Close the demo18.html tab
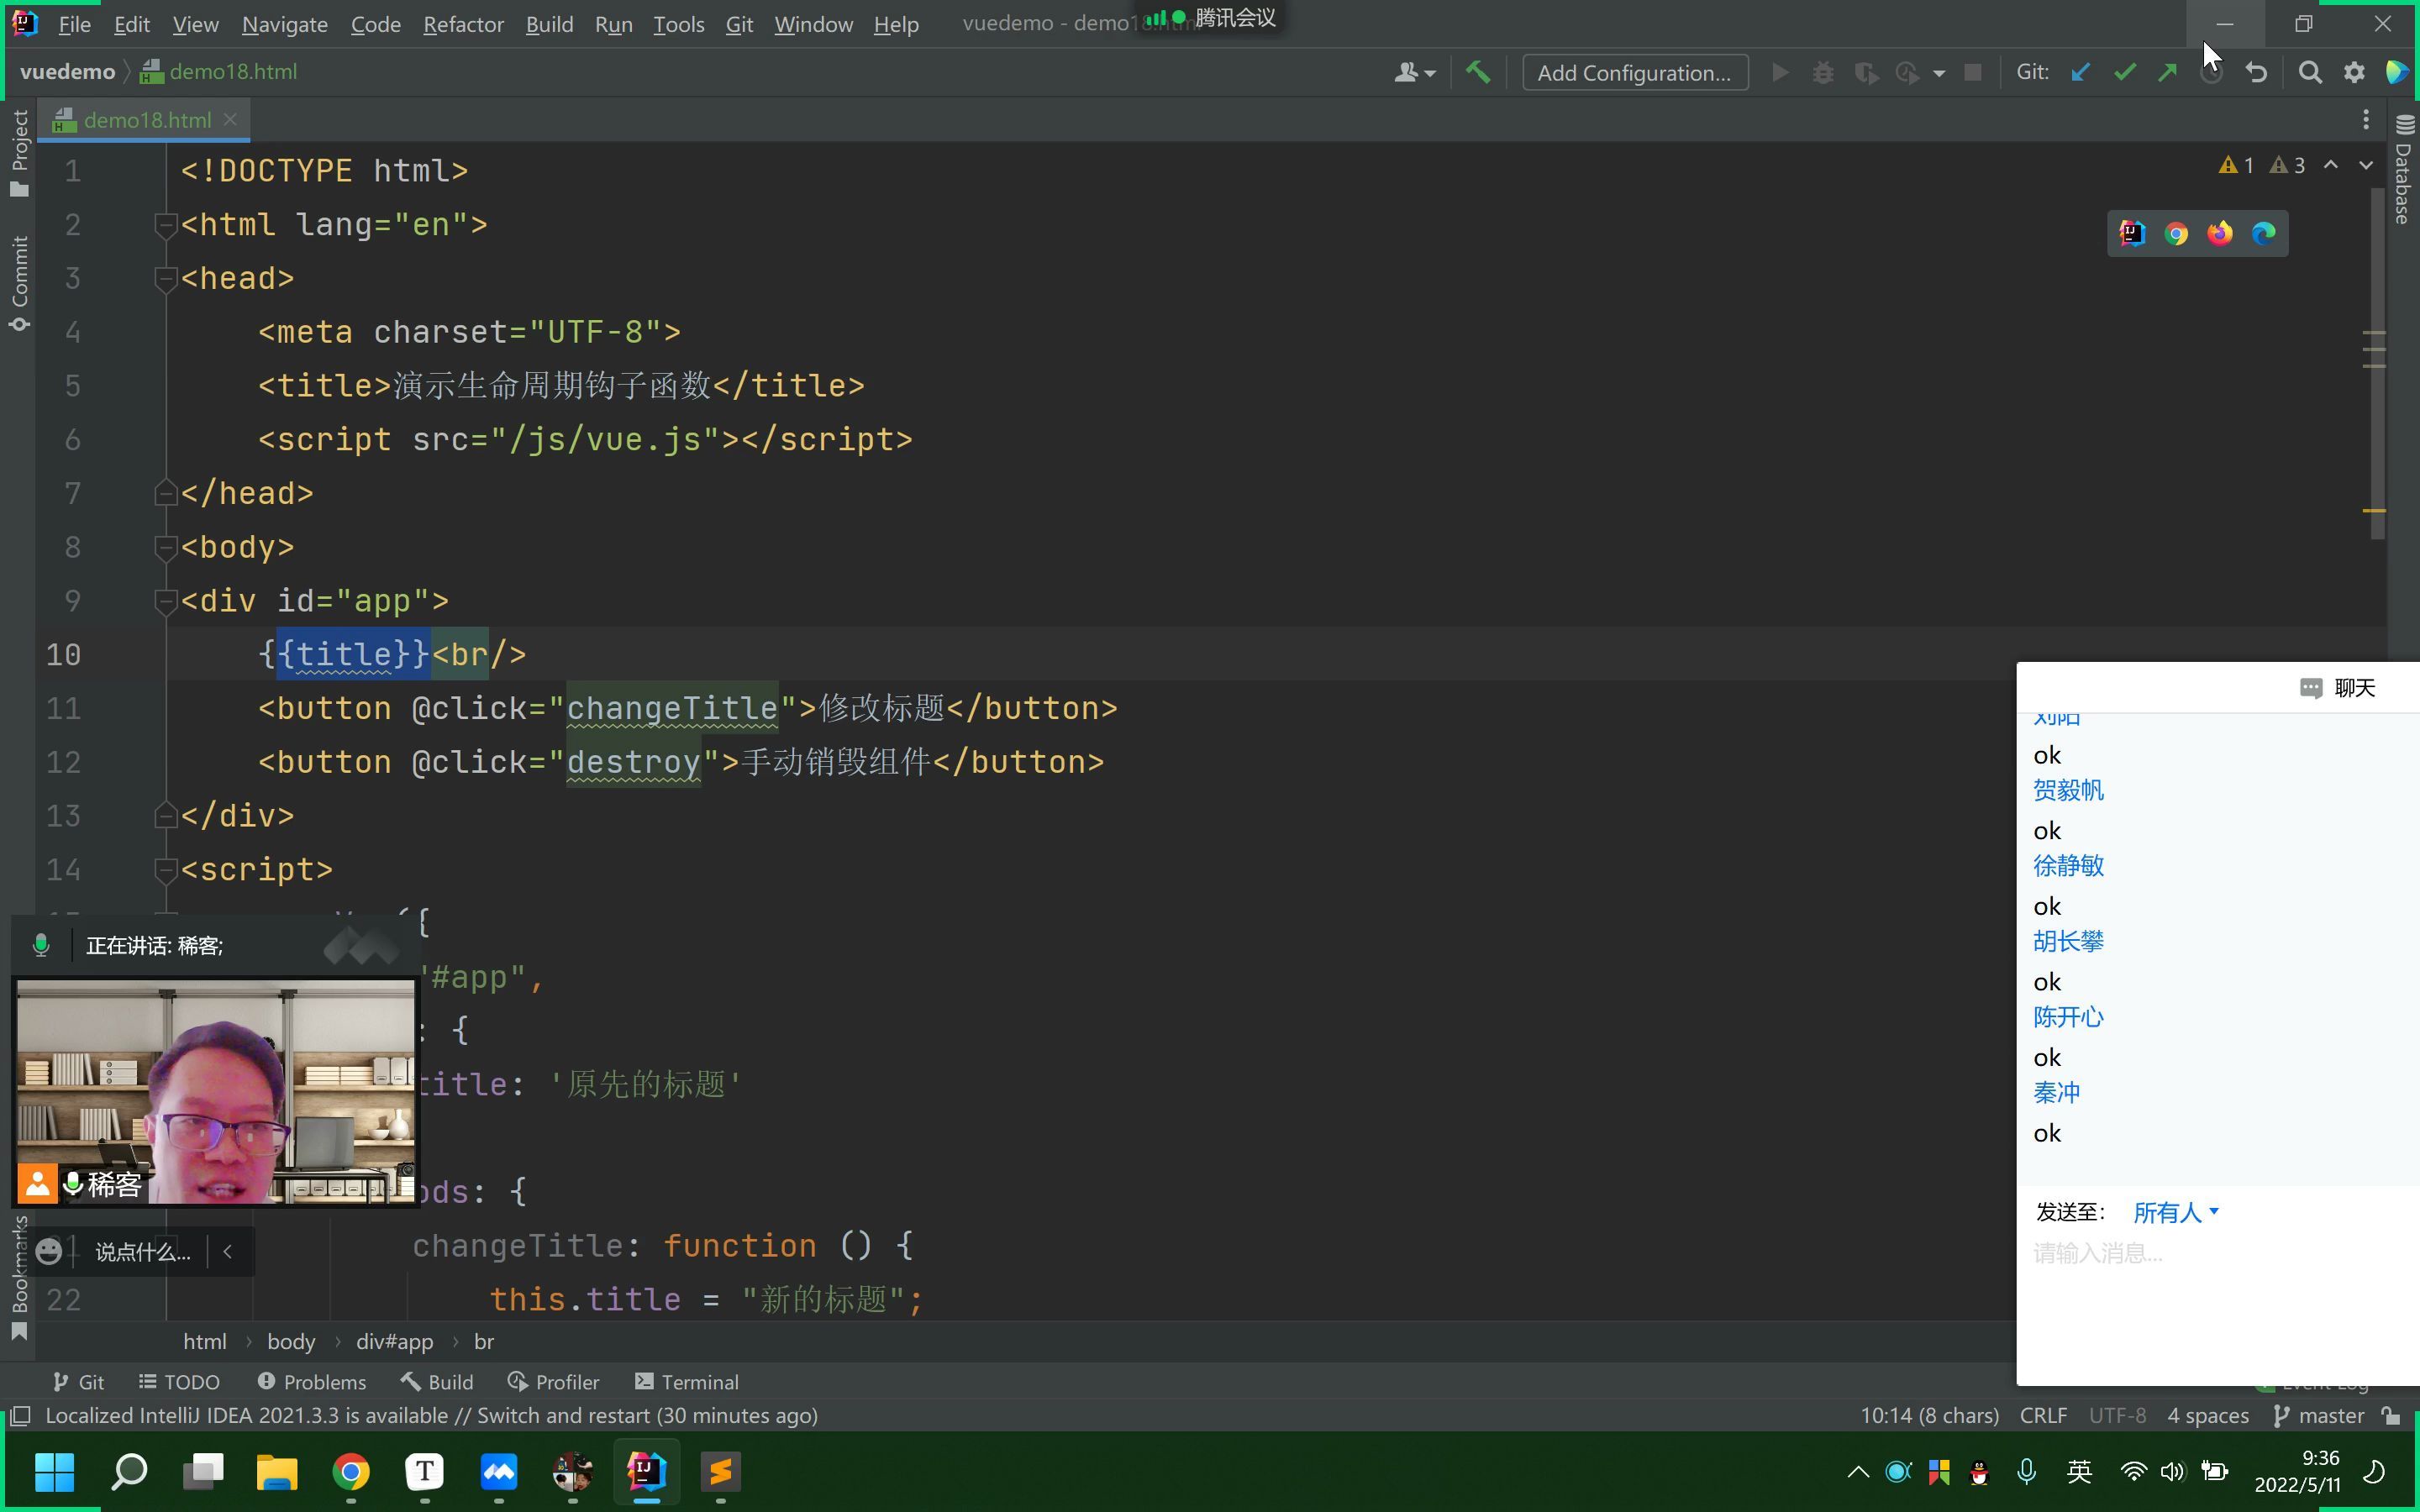2420x1512 pixels. click(x=230, y=119)
